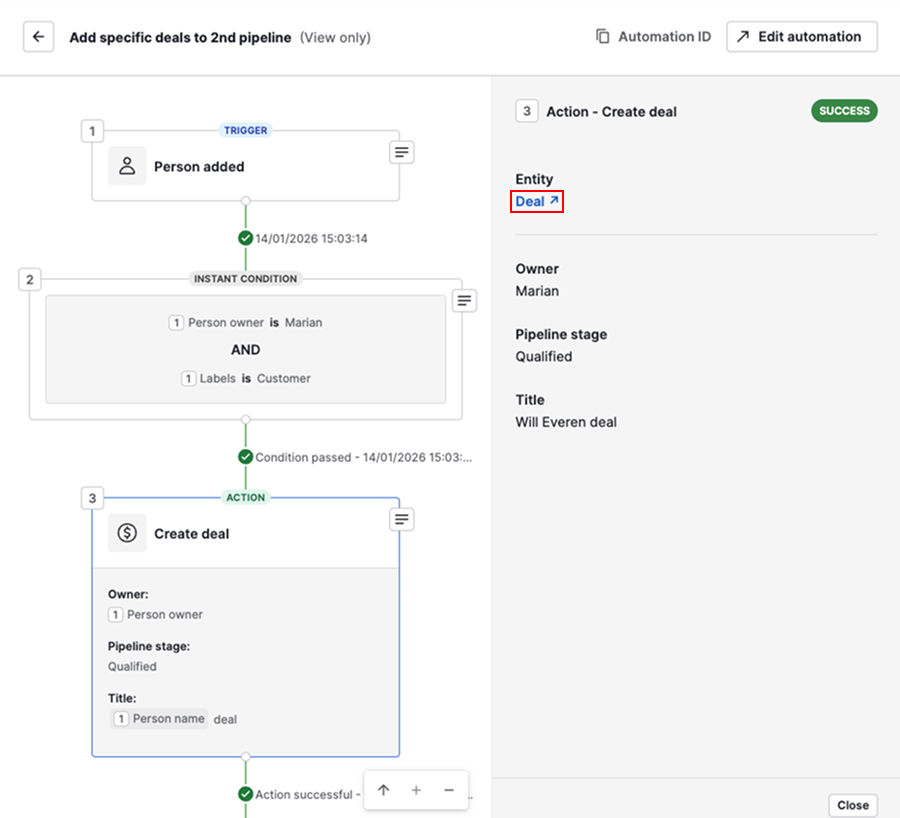Click the up arrow in canvas controls

click(383, 790)
